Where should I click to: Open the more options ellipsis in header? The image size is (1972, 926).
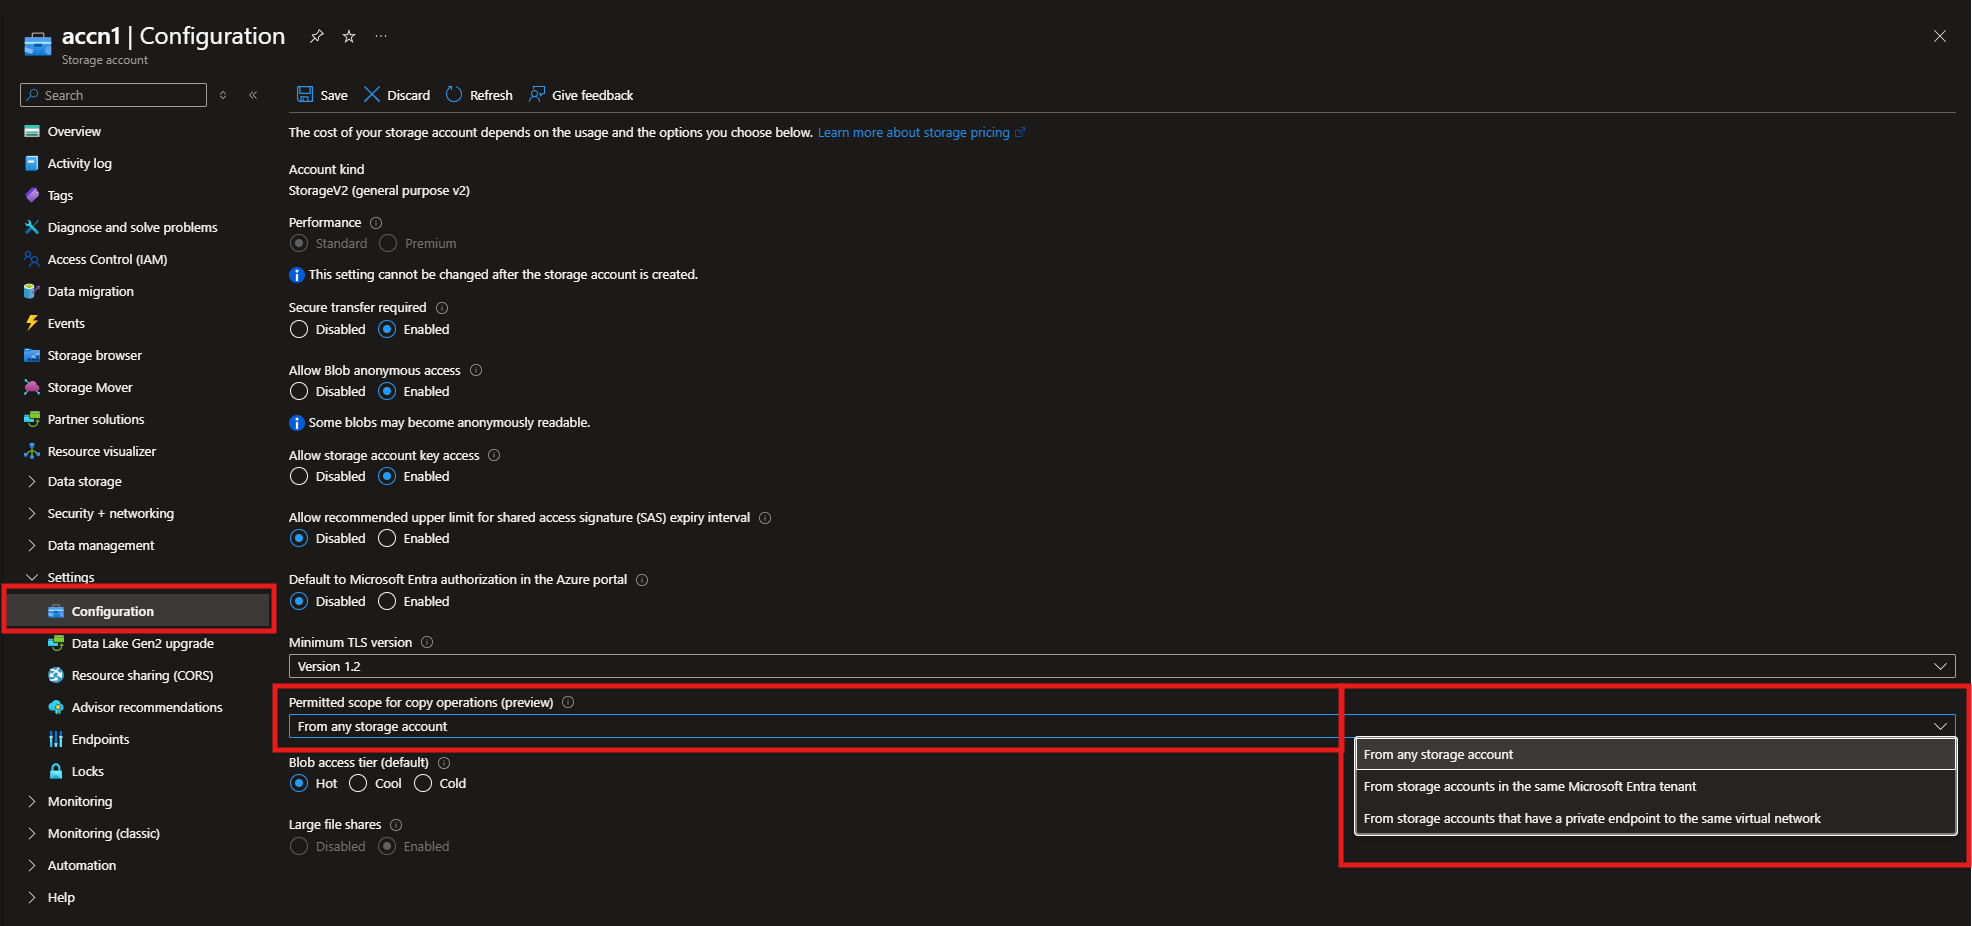(381, 36)
